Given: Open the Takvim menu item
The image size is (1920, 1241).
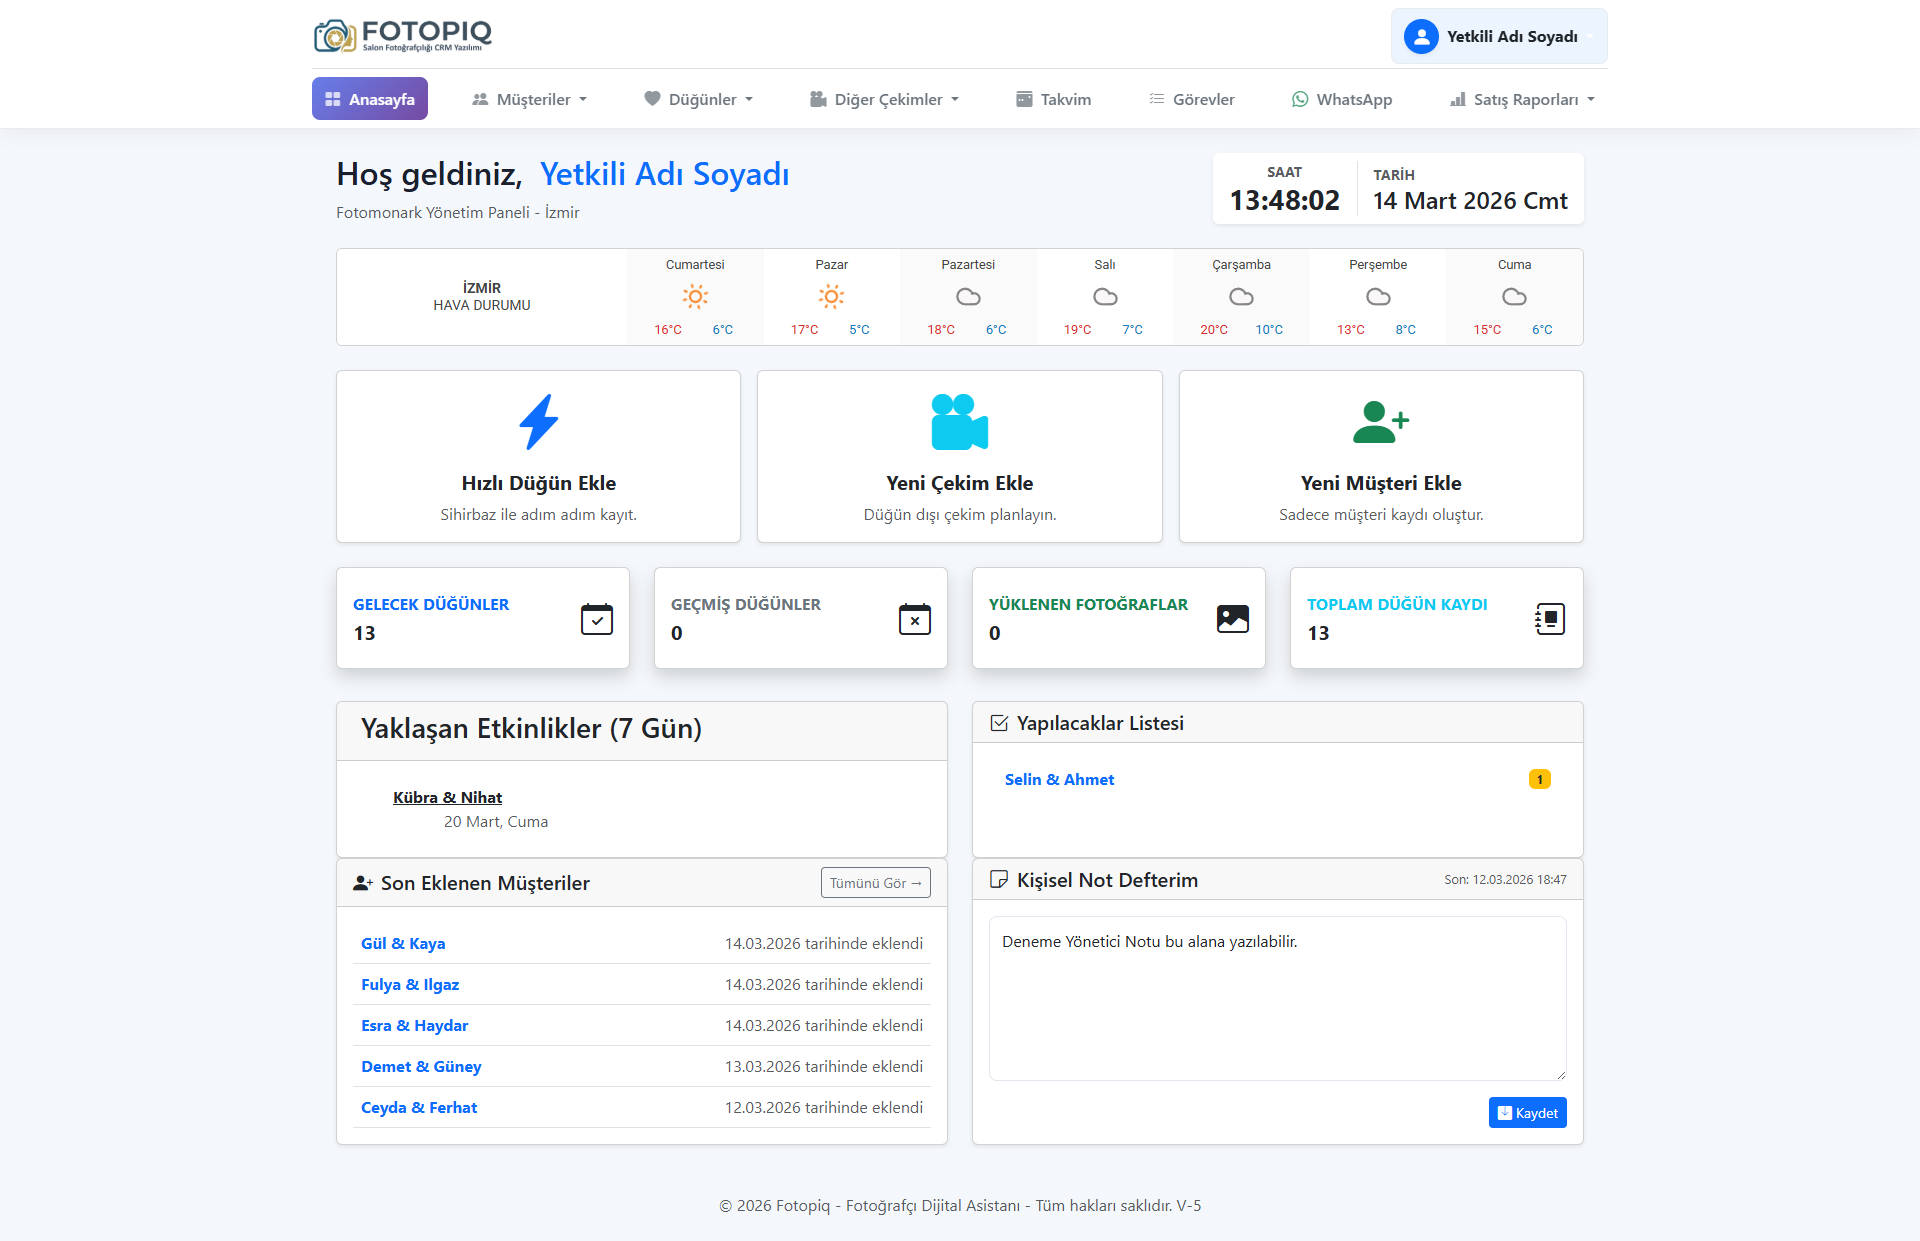Looking at the screenshot, I should [1053, 99].
